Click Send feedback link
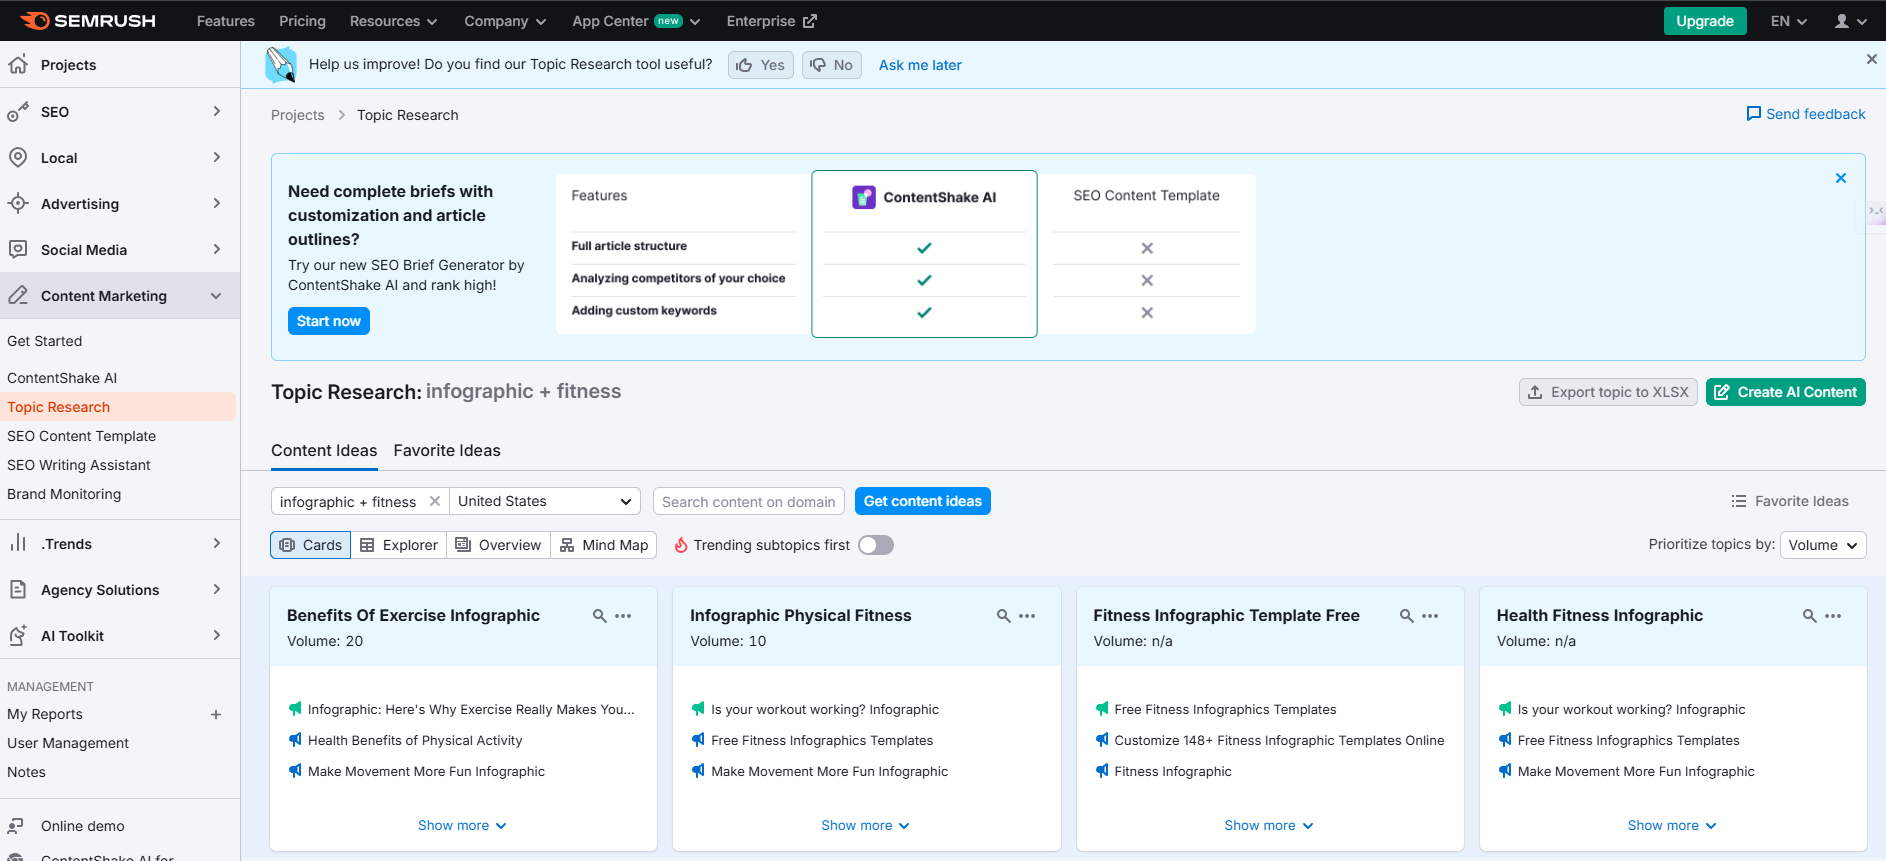This screenshot has height=861, width=1886. tap(1806, 114)
